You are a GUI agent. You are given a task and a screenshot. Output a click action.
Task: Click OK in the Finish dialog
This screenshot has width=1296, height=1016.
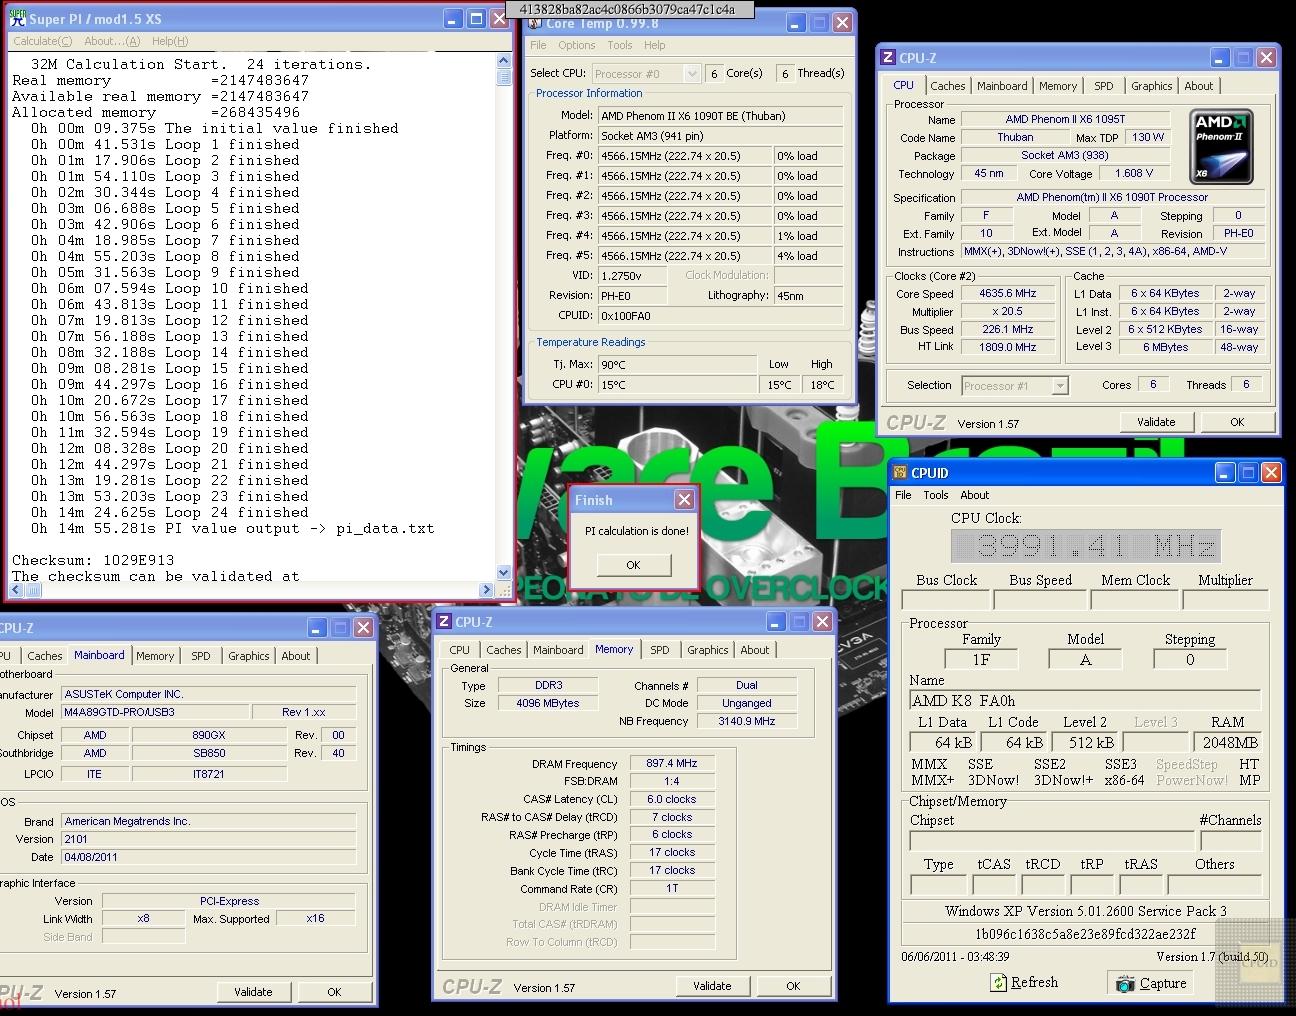pos(633,565)
